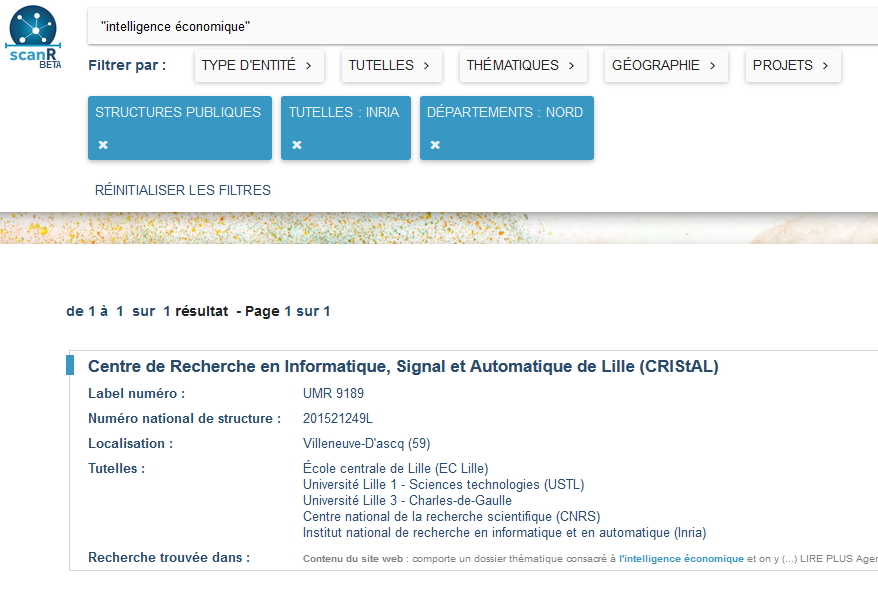Expand the Projets filter menu
This screenshot has height=592, width=878.
pyautogui.click(x=793, y=66)
